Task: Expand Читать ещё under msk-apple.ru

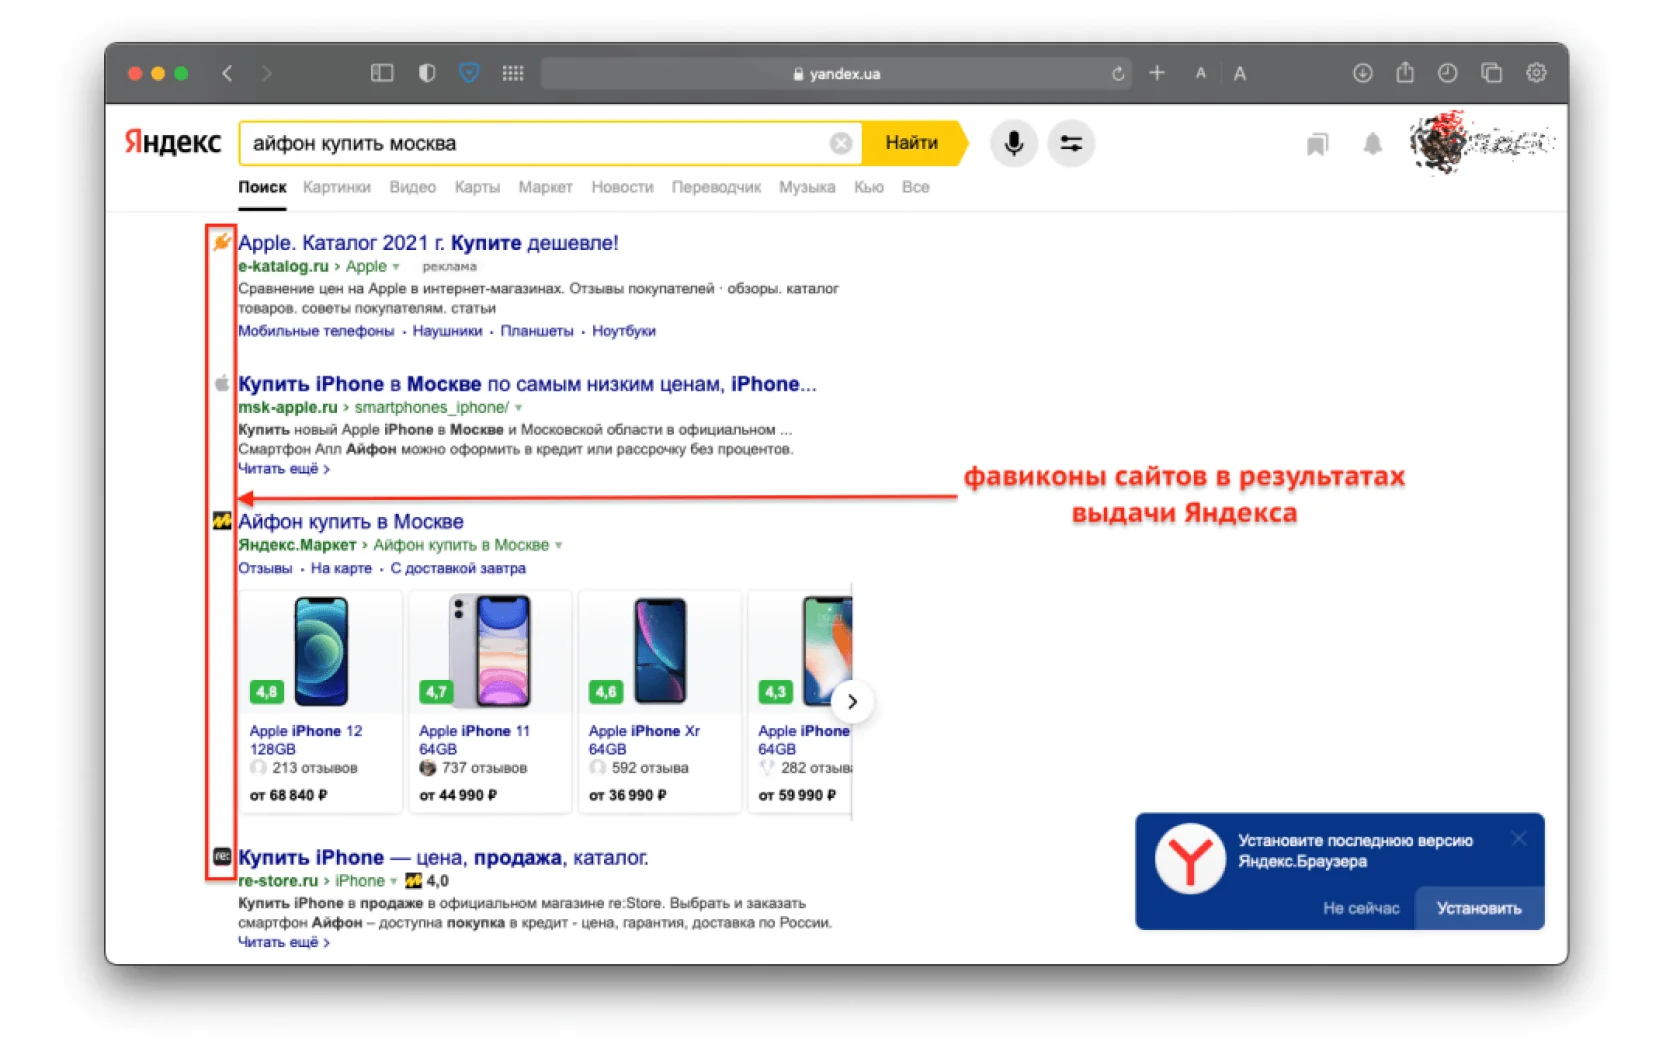Action: (x=283, y=469)
